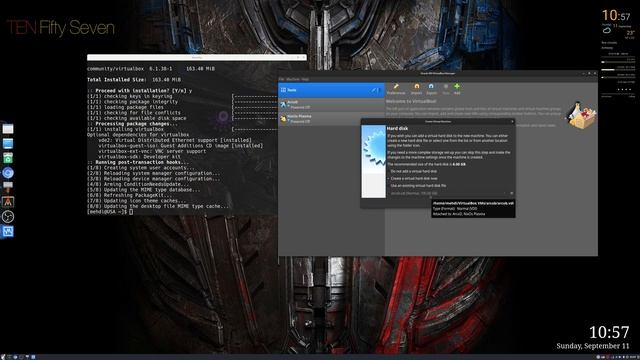
Task: Close the Create Virtual Machine dialog
Action: tap(512, 121)
